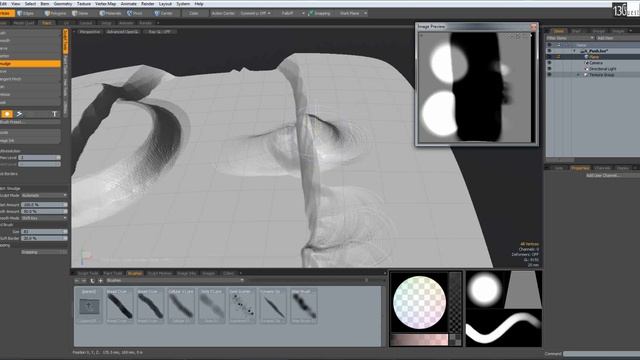This screenshot has width=640, height=360.
Task: Pick a hue on the color wheel
Action: [419, 302]
